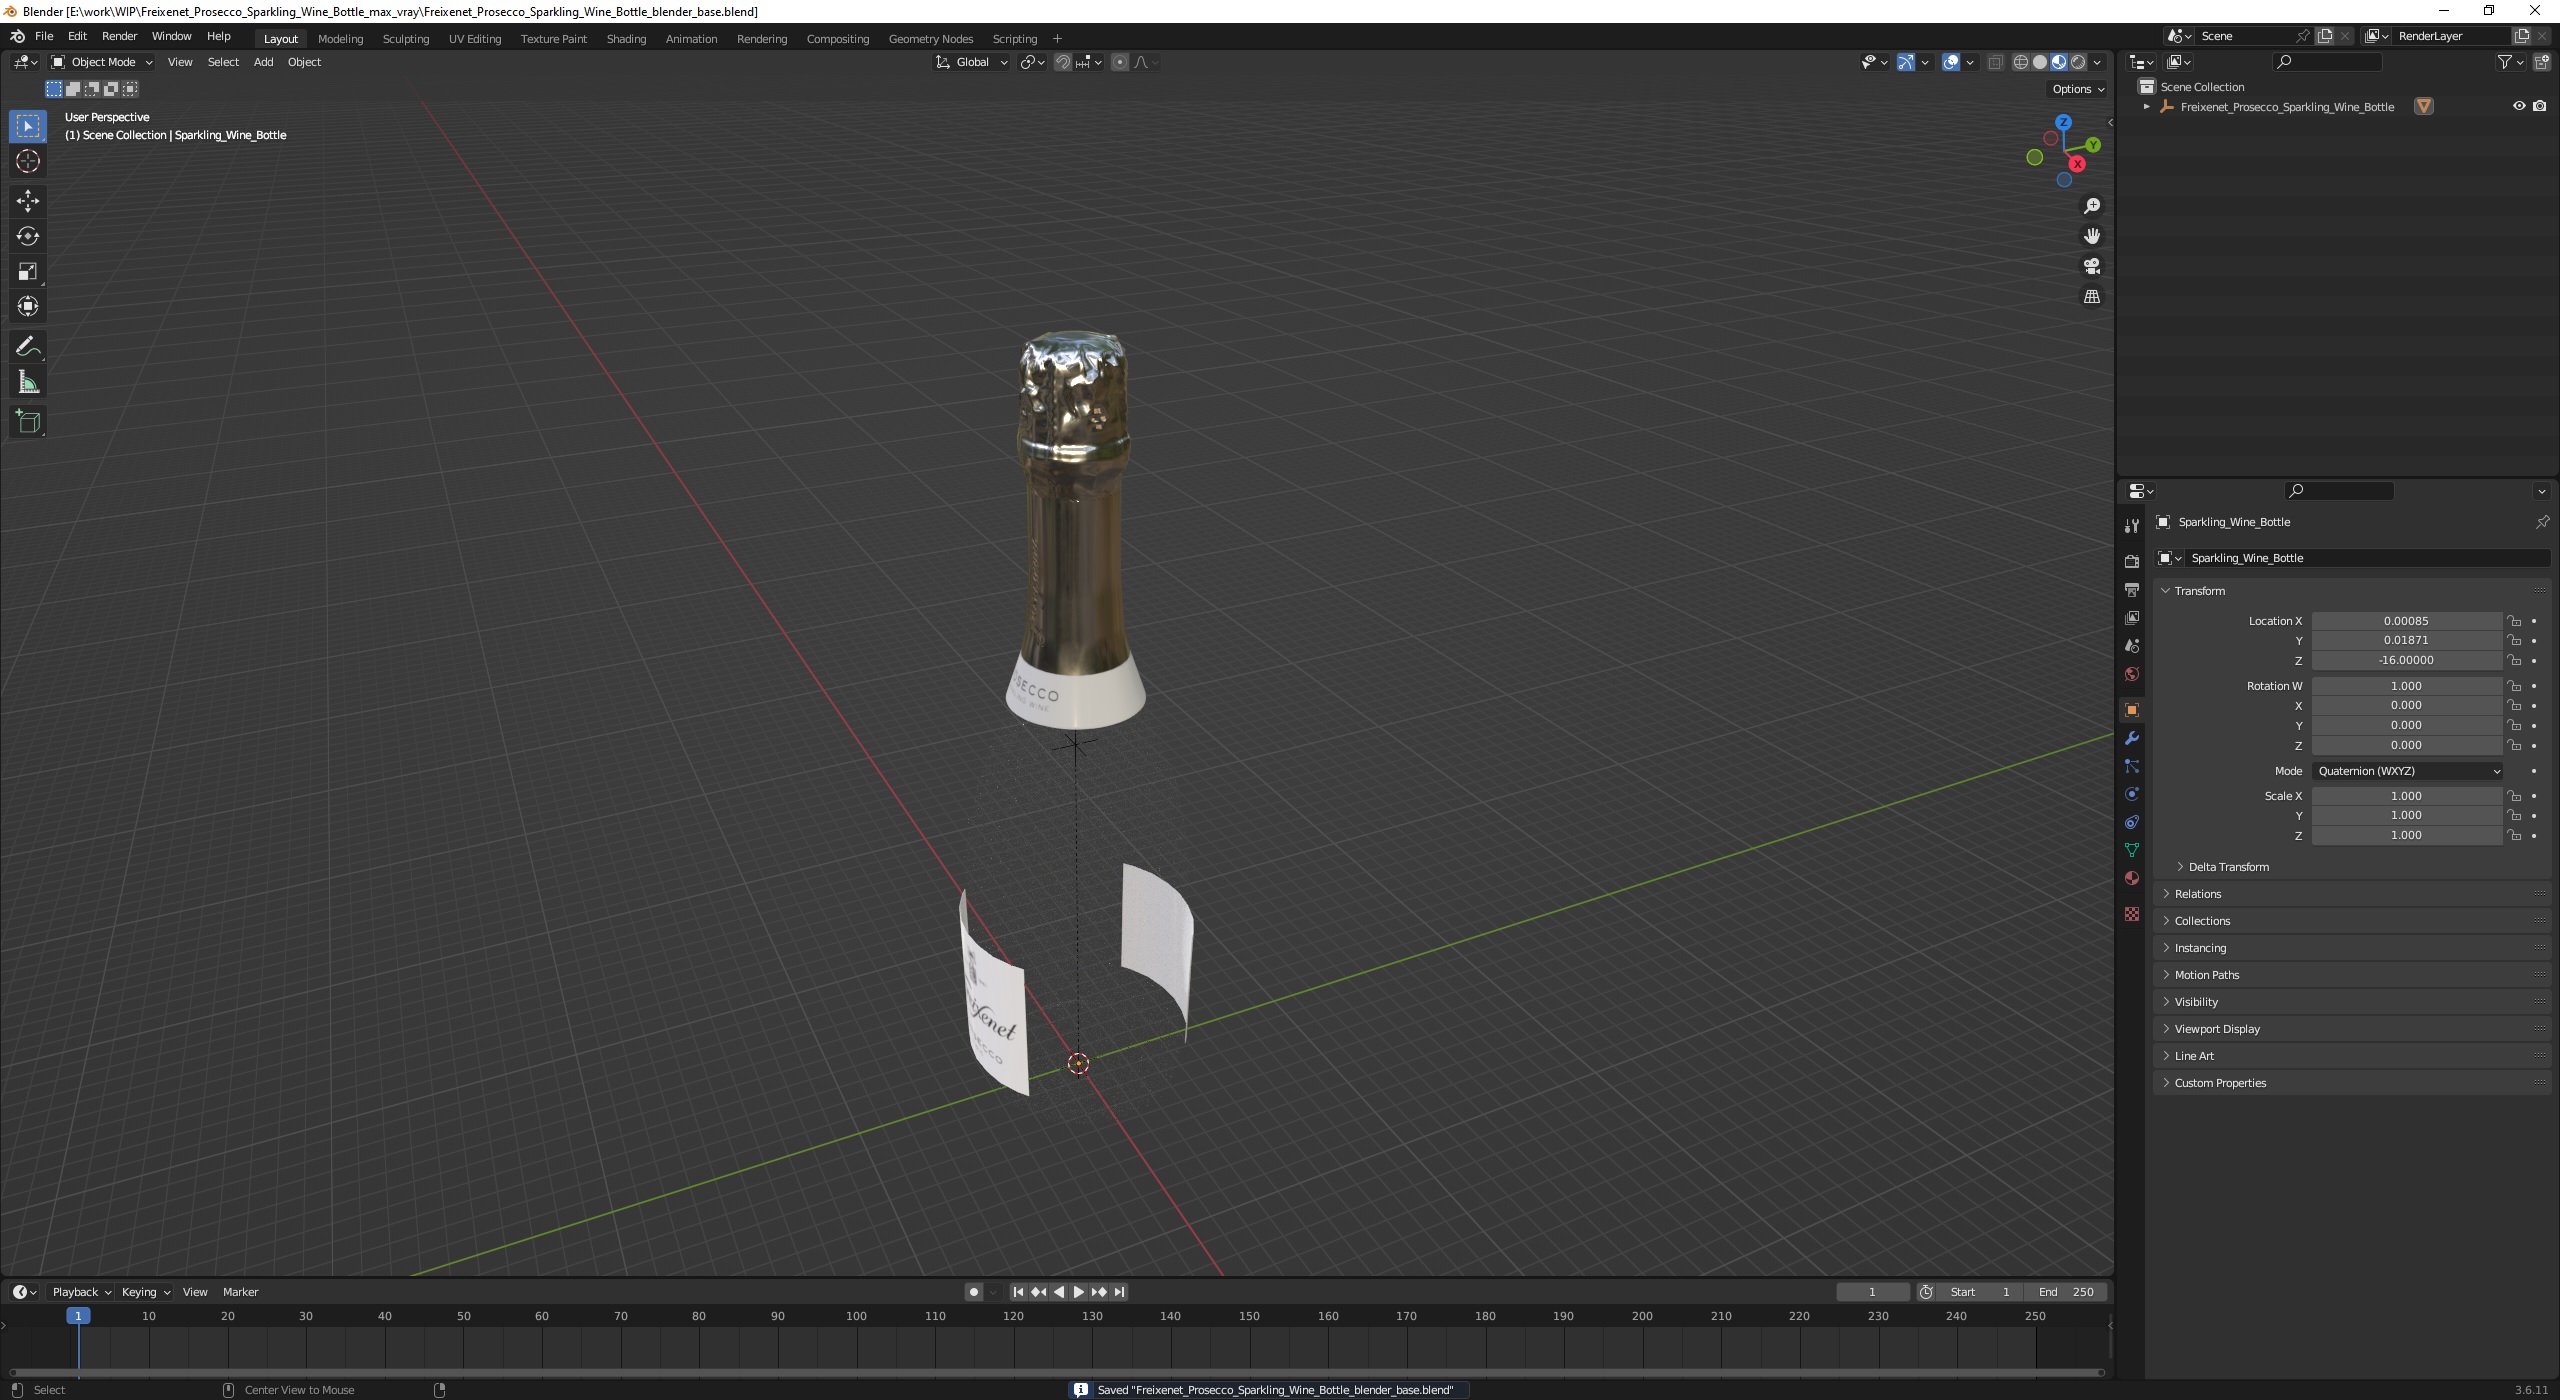The height and width of the screenshot is (1400, 2560).
Task: Open the Playback popover in timeline
Action: point(81,1292)
